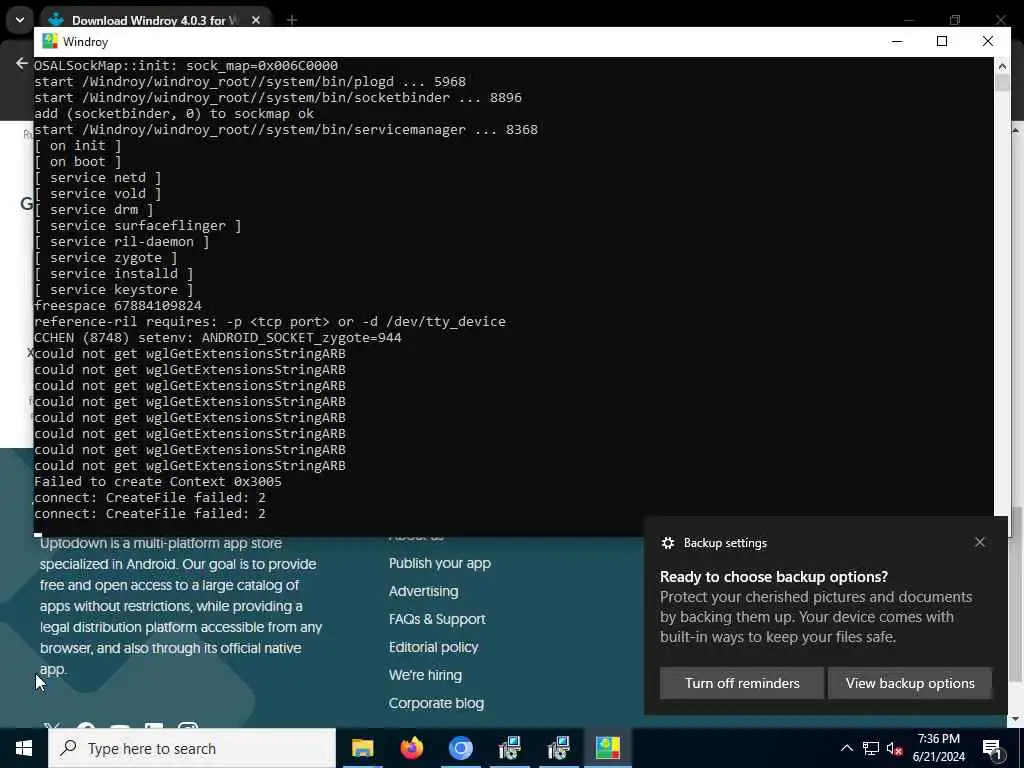1024x768 pixels.
Task: Dismiss the Backup settings notification
Action: [x=980, y=542]
